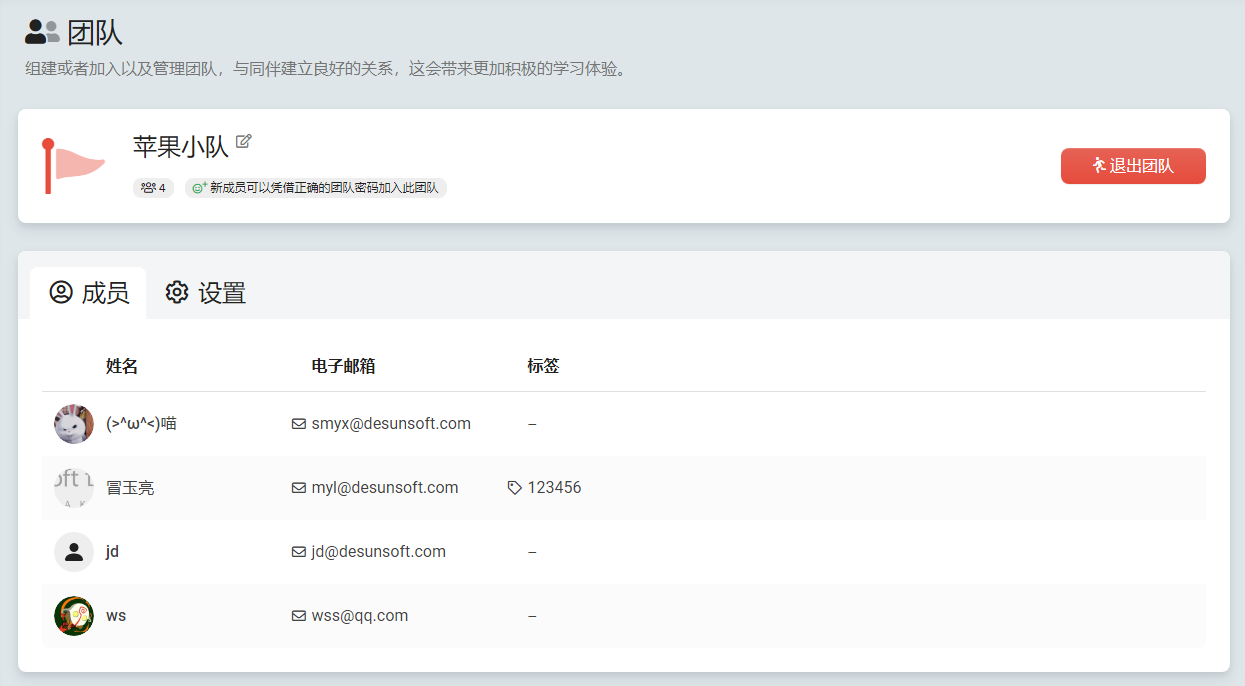Click 冒玉亮's avatar image
This screenshot has height=686, width=1245.
[73, 487]
